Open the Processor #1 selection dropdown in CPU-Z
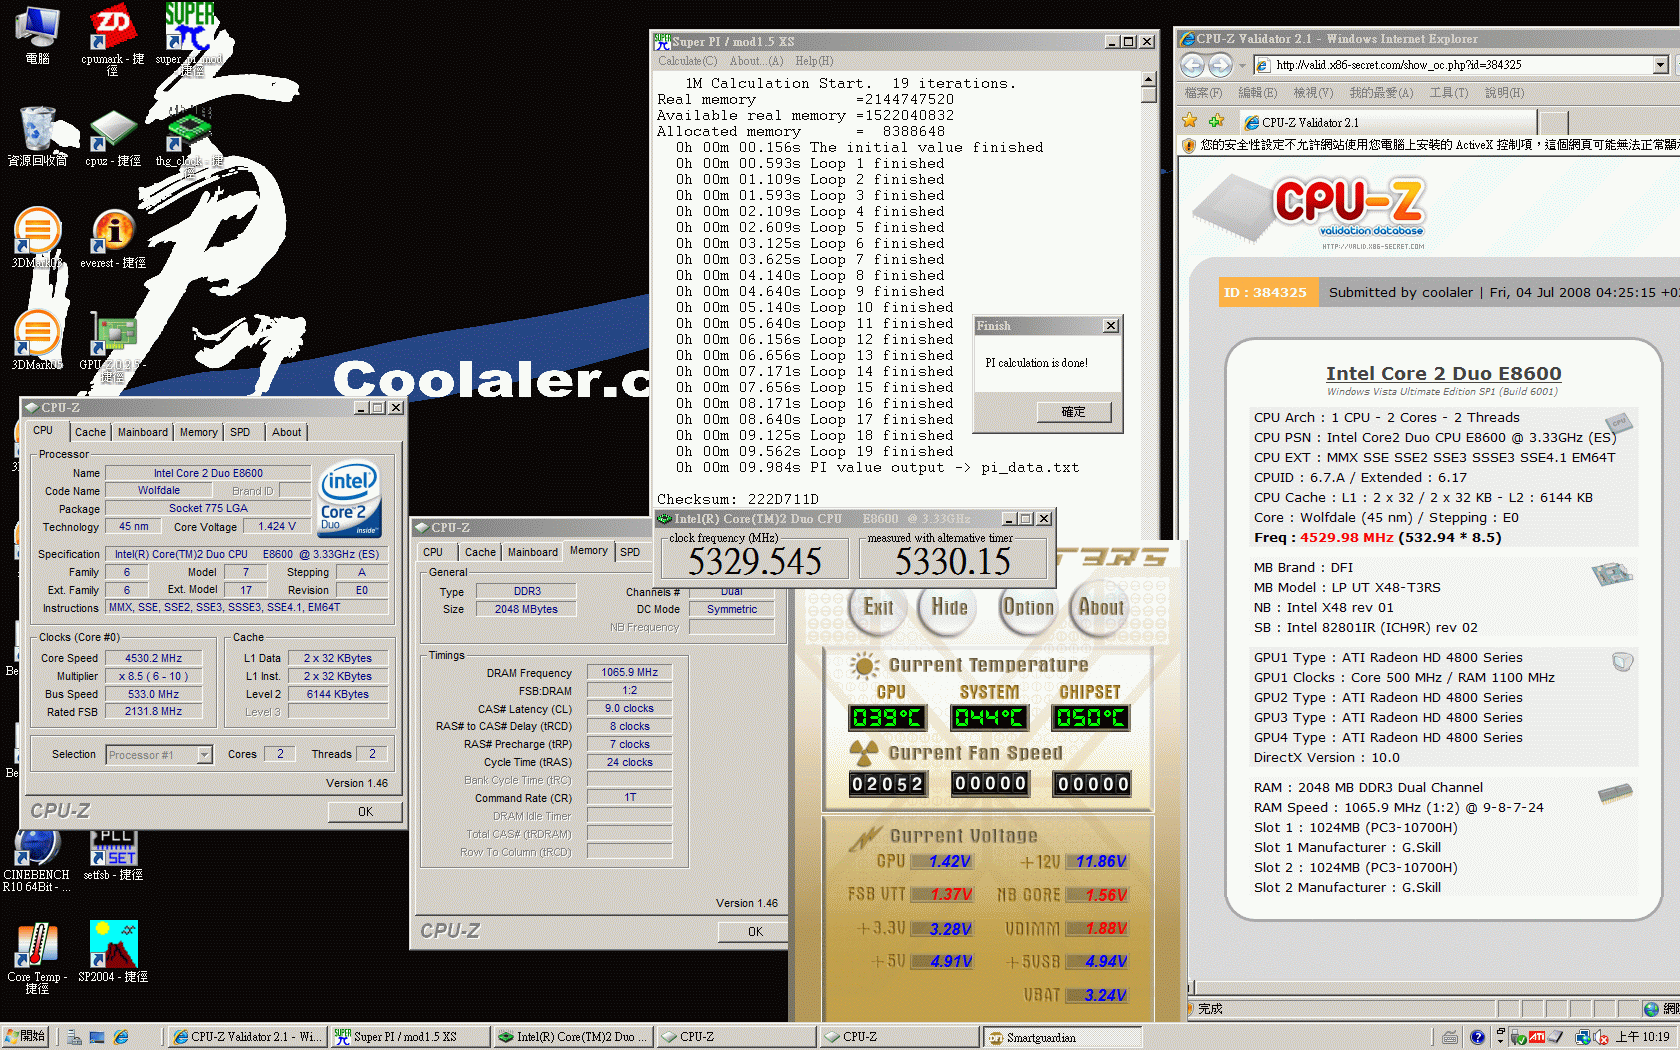Image resolution: width=1680 pixels, height=1050 pixels. pos(205,755)
